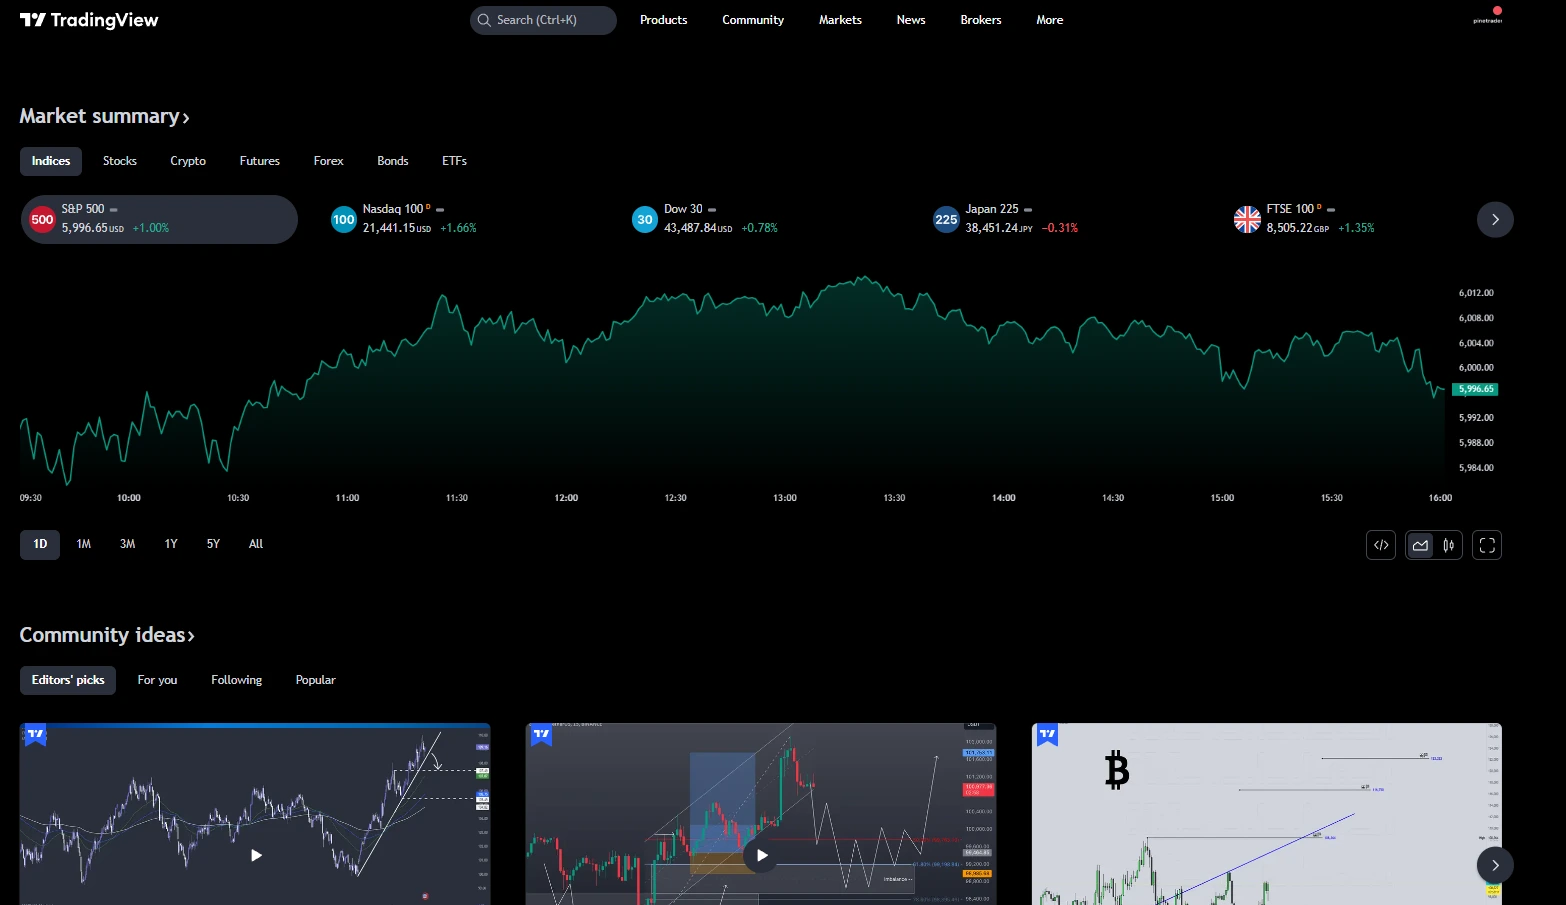The width and height of the screenshot is (1566, 905).
Task: Click the Japan 225 badge icon
Action: pyautogui.click(x=946, y=220)
